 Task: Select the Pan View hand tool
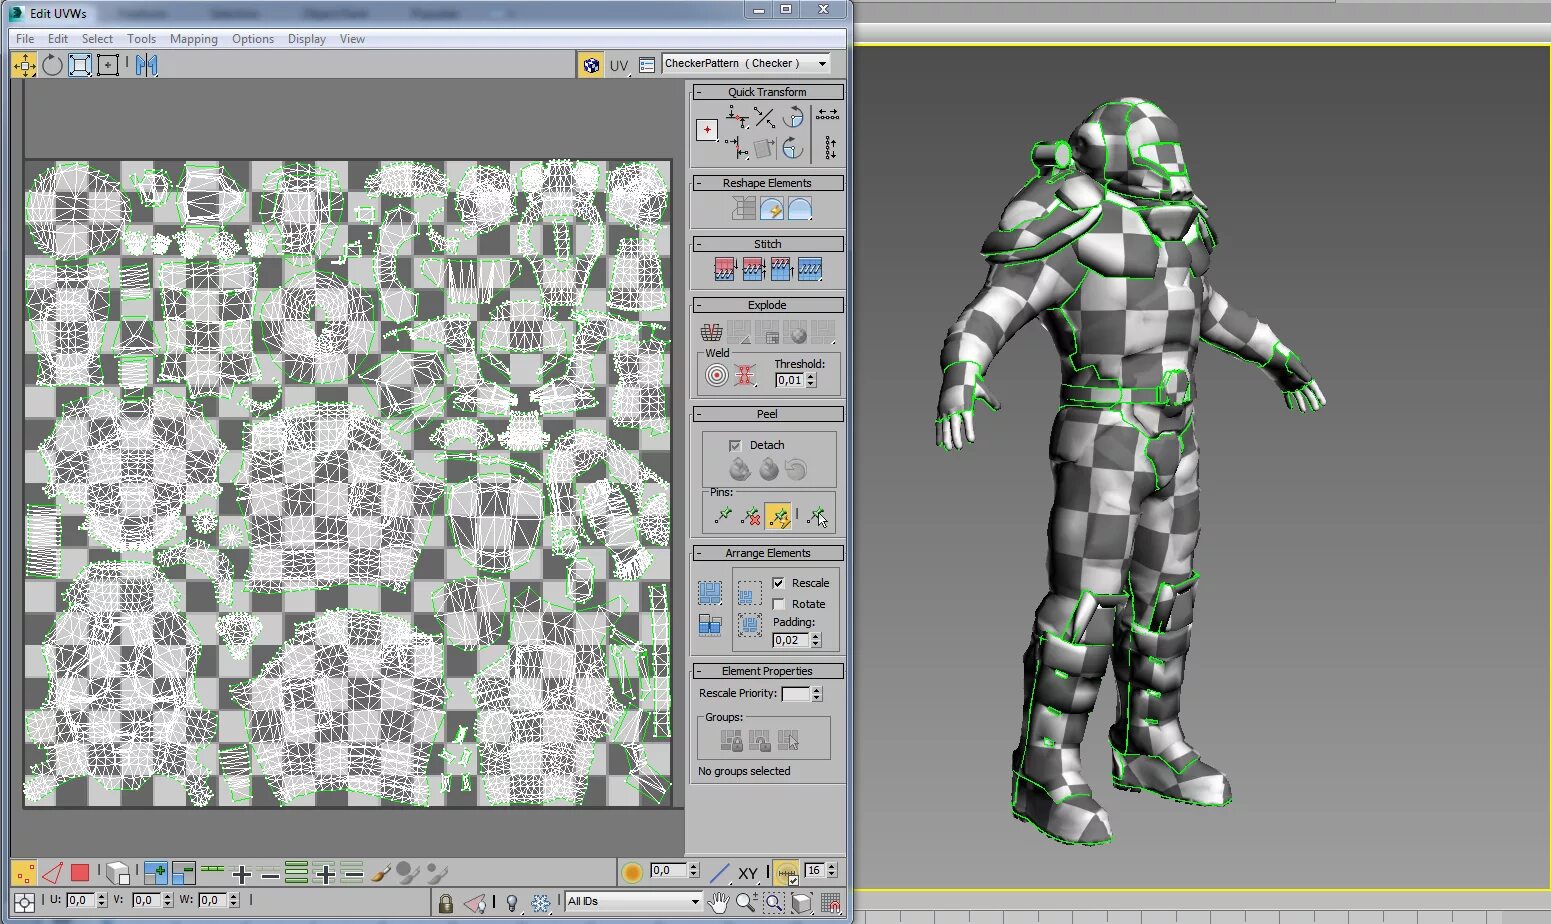[x=718, y=902]
